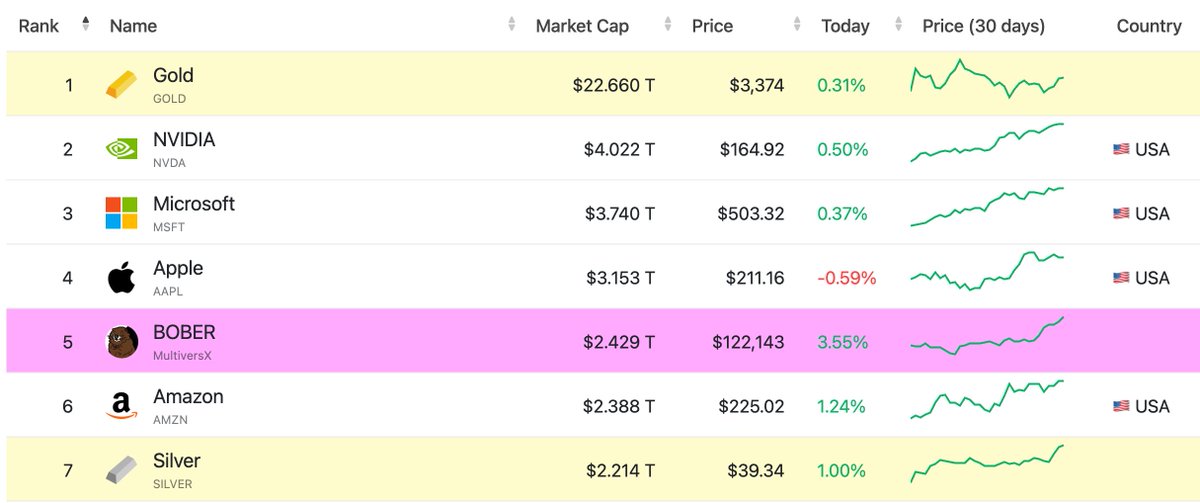Click the Rank column header

pyautogui.click(x=39, y=26)
